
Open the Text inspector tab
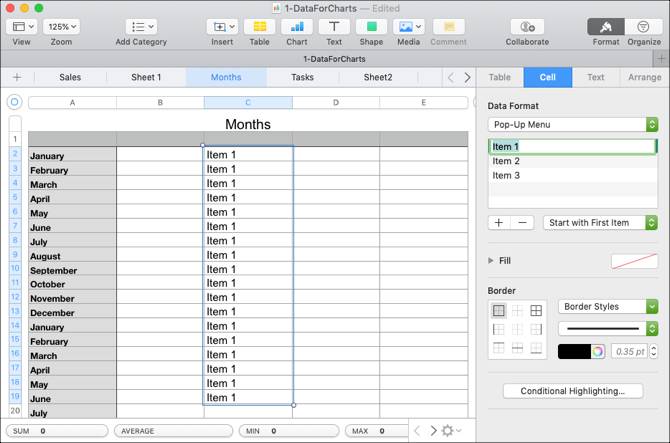coord(596,77)
